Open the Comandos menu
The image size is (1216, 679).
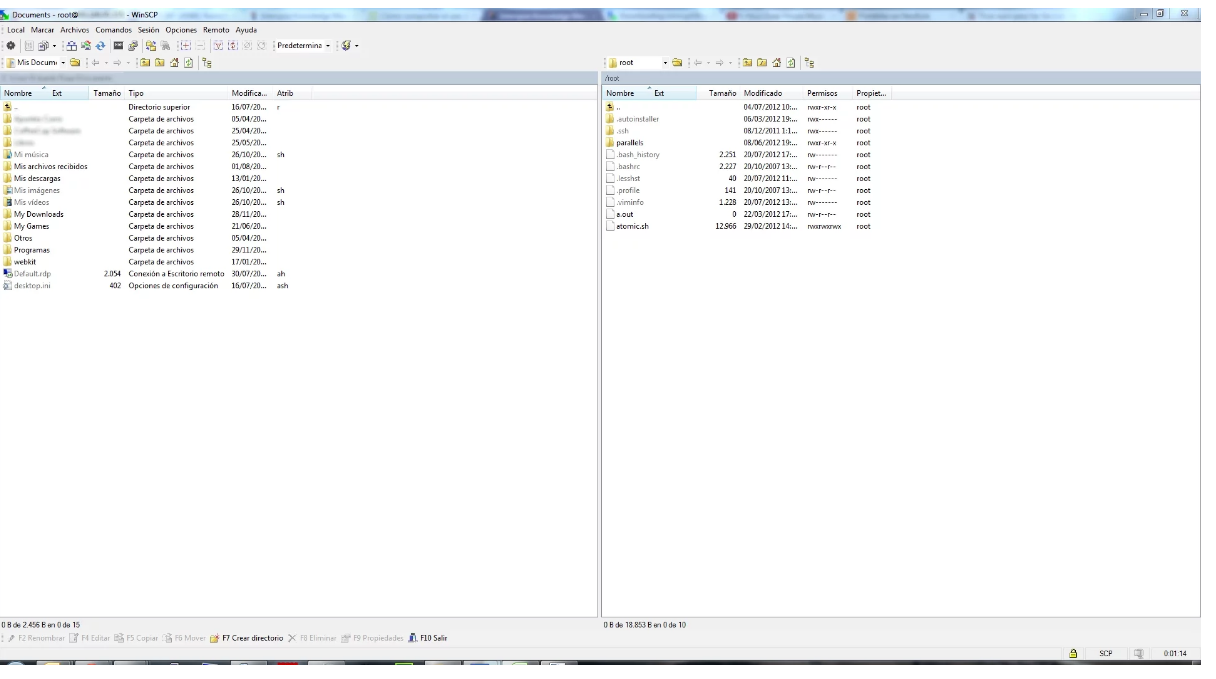[113, 30]
